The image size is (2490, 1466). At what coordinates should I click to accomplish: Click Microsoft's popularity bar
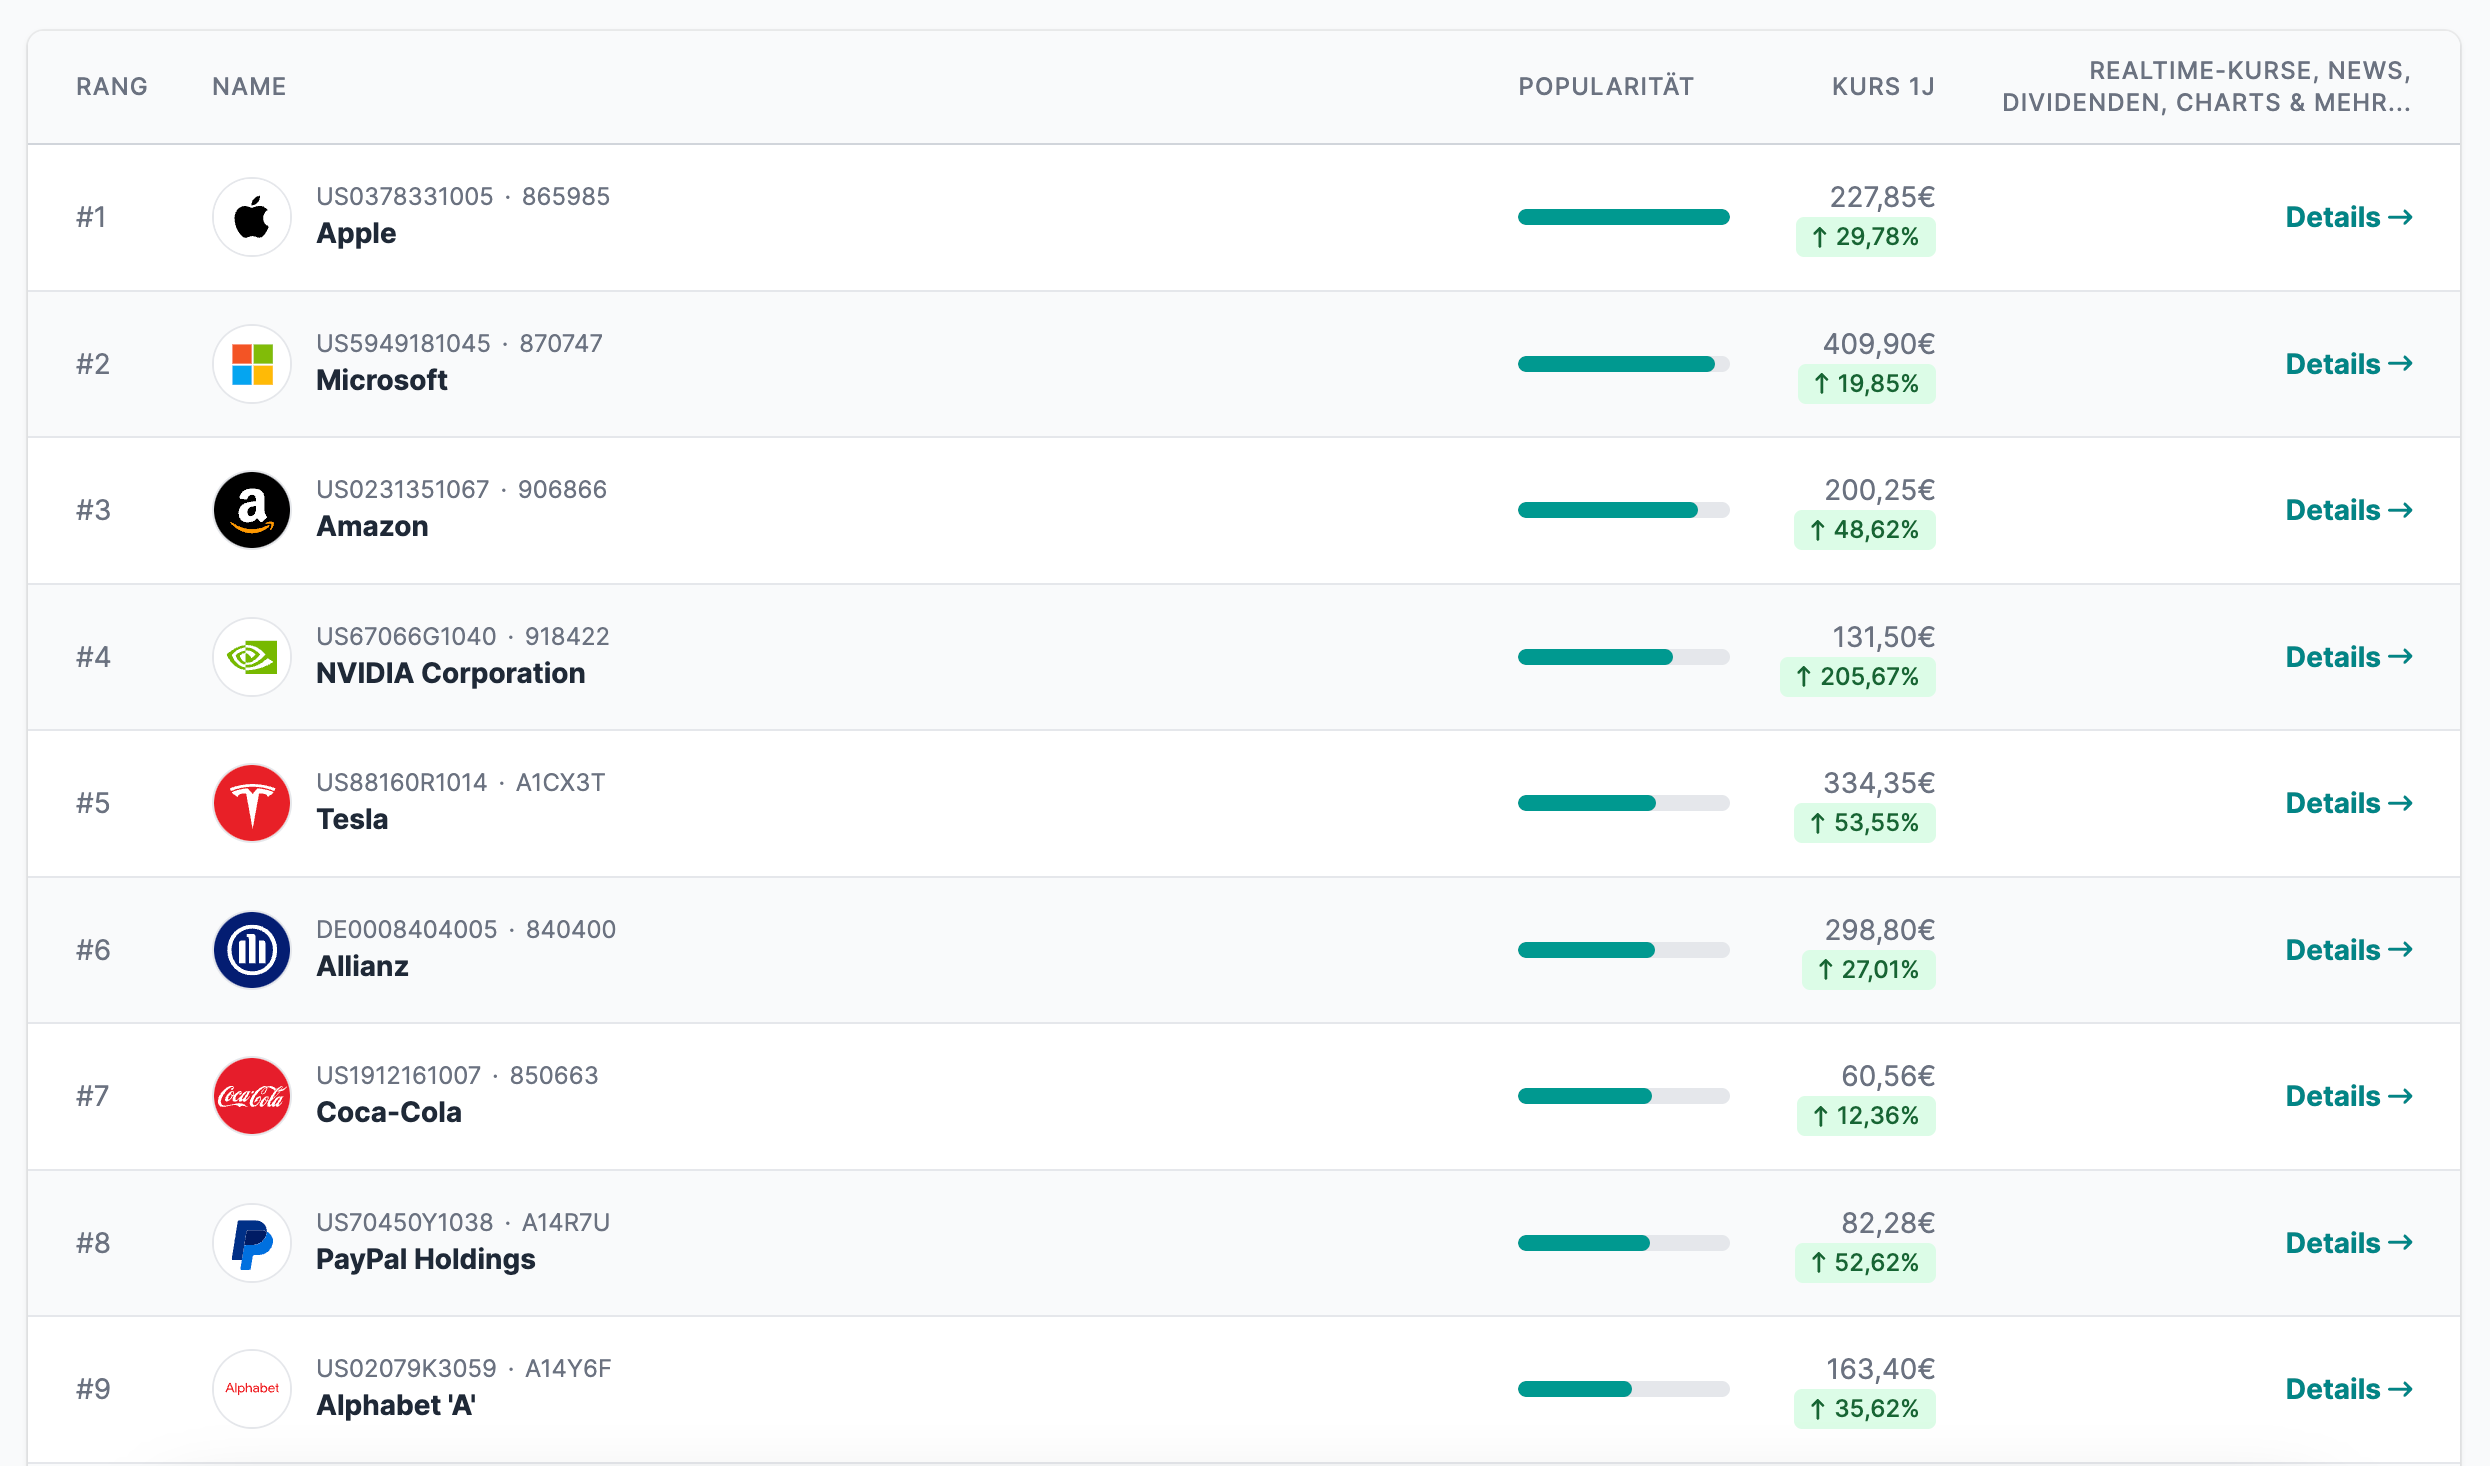pyautogui.click(x=1623, y=364)
